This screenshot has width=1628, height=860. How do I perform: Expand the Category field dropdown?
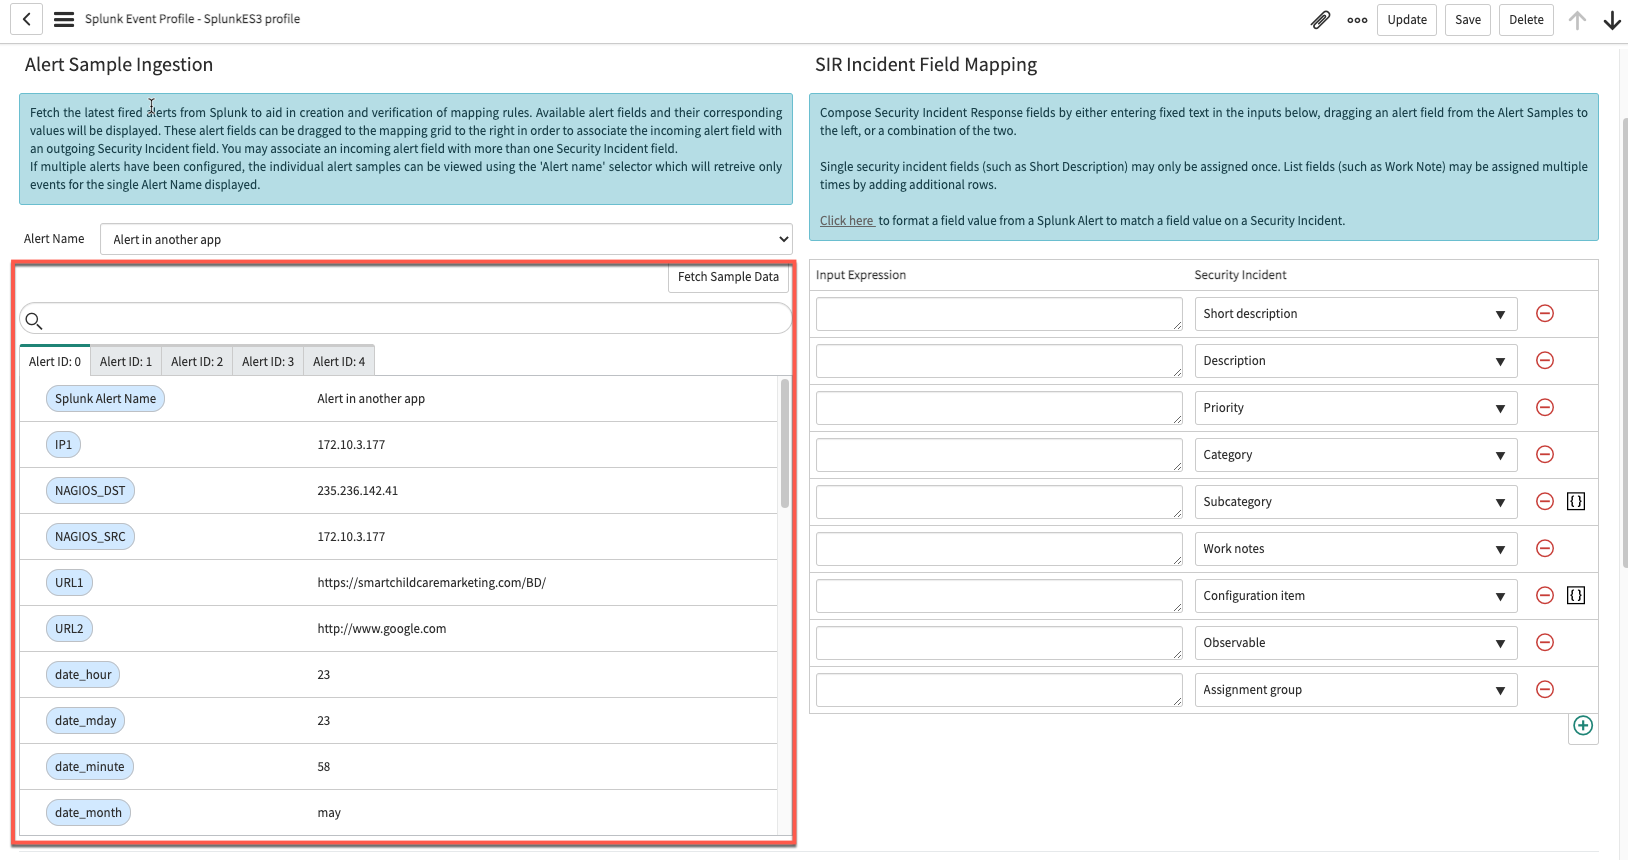point(1356,455)
